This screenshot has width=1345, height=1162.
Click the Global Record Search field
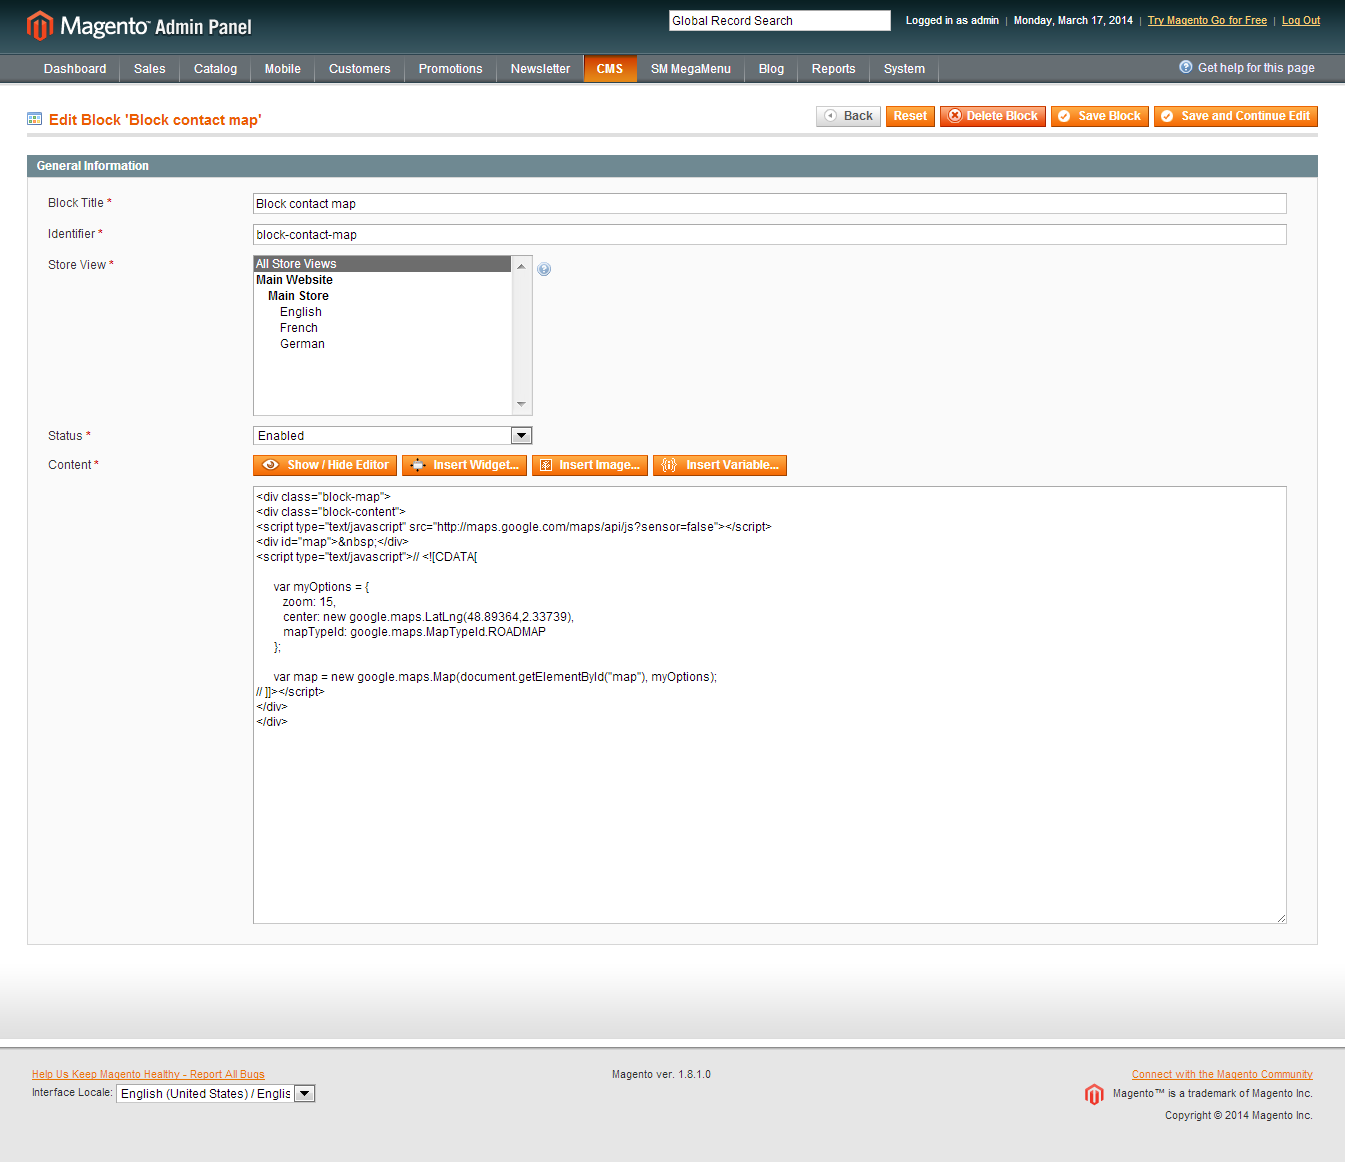pos(780,20)
